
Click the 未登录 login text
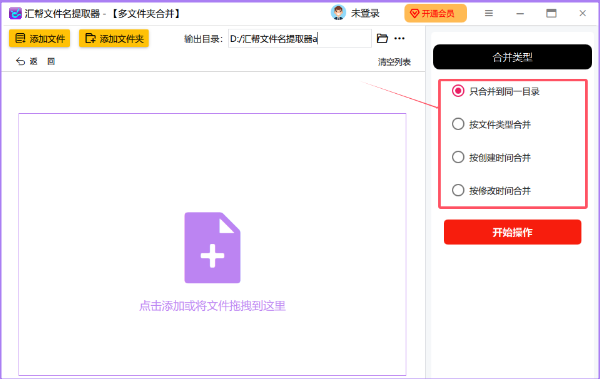point(365,13)
